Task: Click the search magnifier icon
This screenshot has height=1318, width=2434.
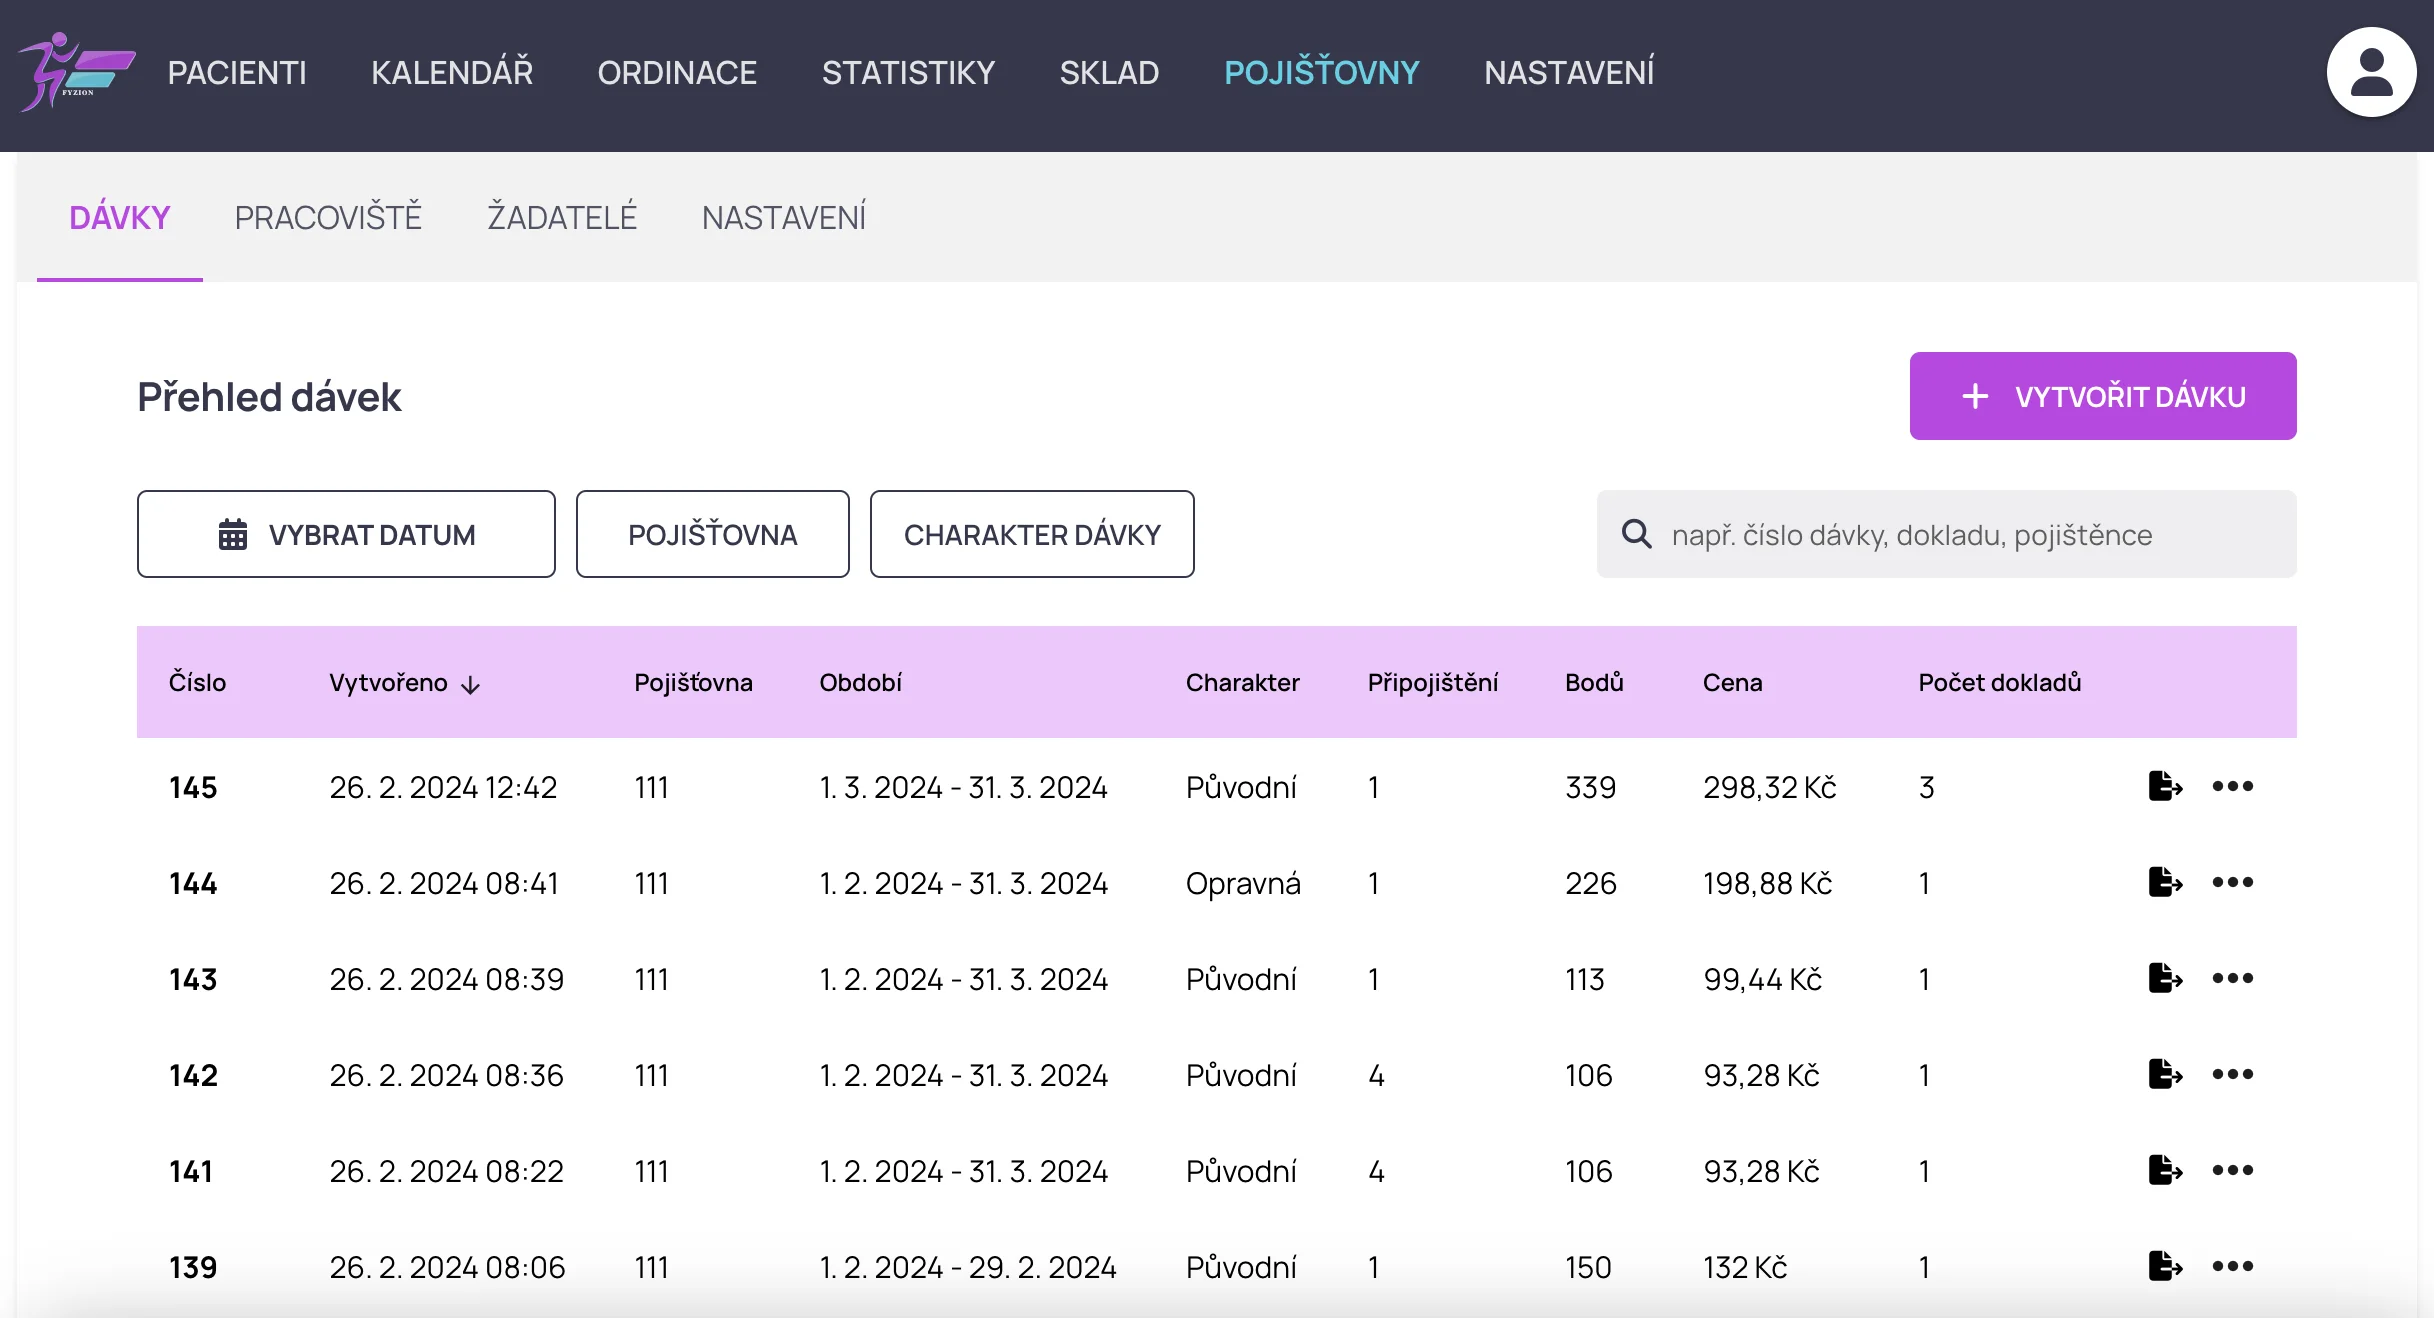Action: pos(1636,534)
